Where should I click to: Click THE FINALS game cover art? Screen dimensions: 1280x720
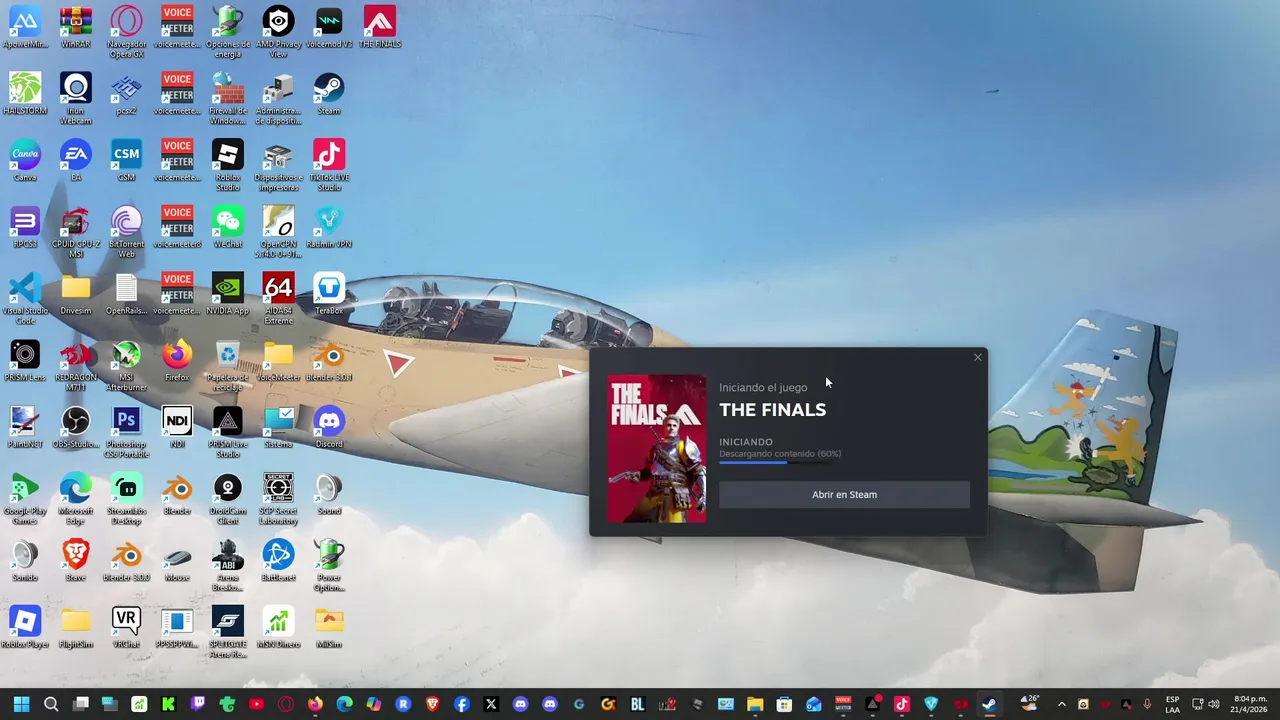pos(656,449)
